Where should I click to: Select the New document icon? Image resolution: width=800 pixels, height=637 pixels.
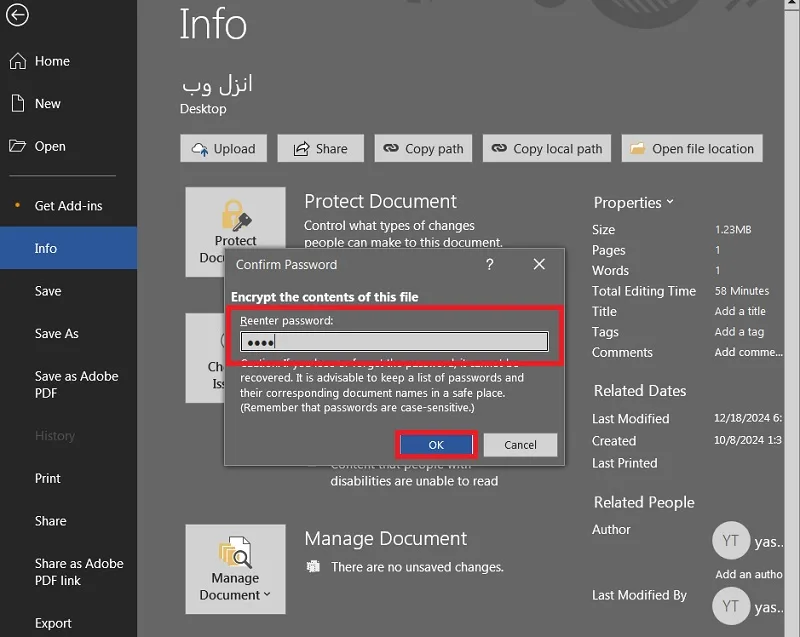point(18,103)
